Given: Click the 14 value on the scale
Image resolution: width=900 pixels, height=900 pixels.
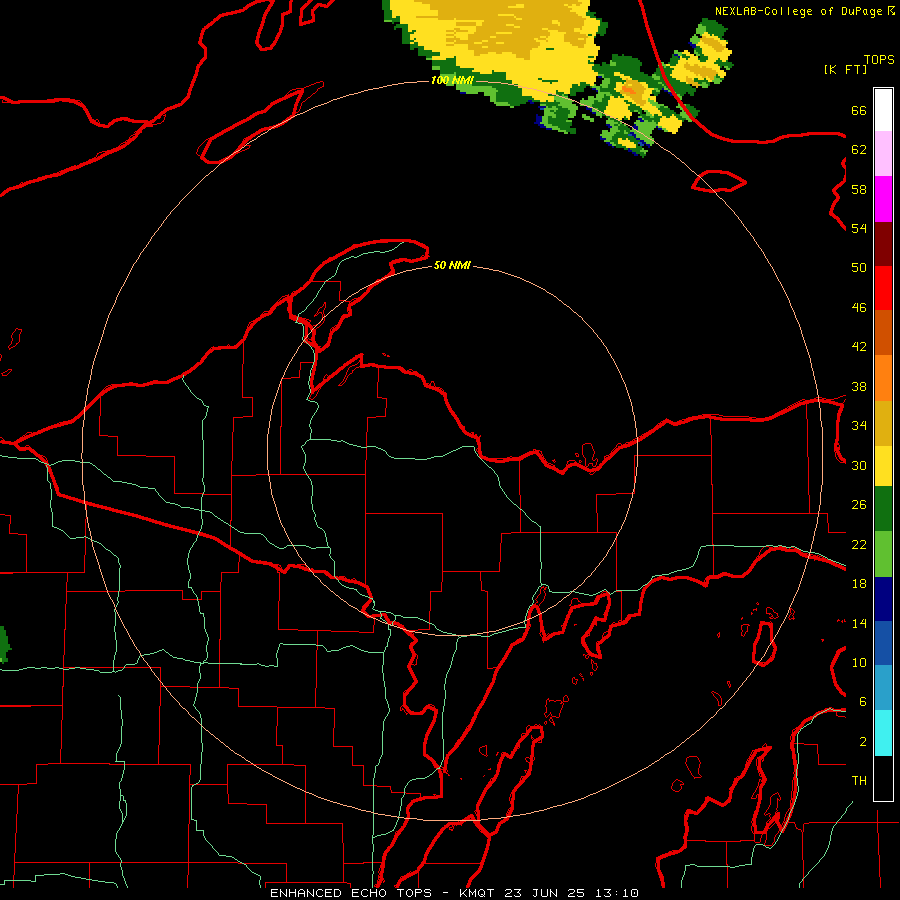Looking at the screenshot, I should [859, 623].
